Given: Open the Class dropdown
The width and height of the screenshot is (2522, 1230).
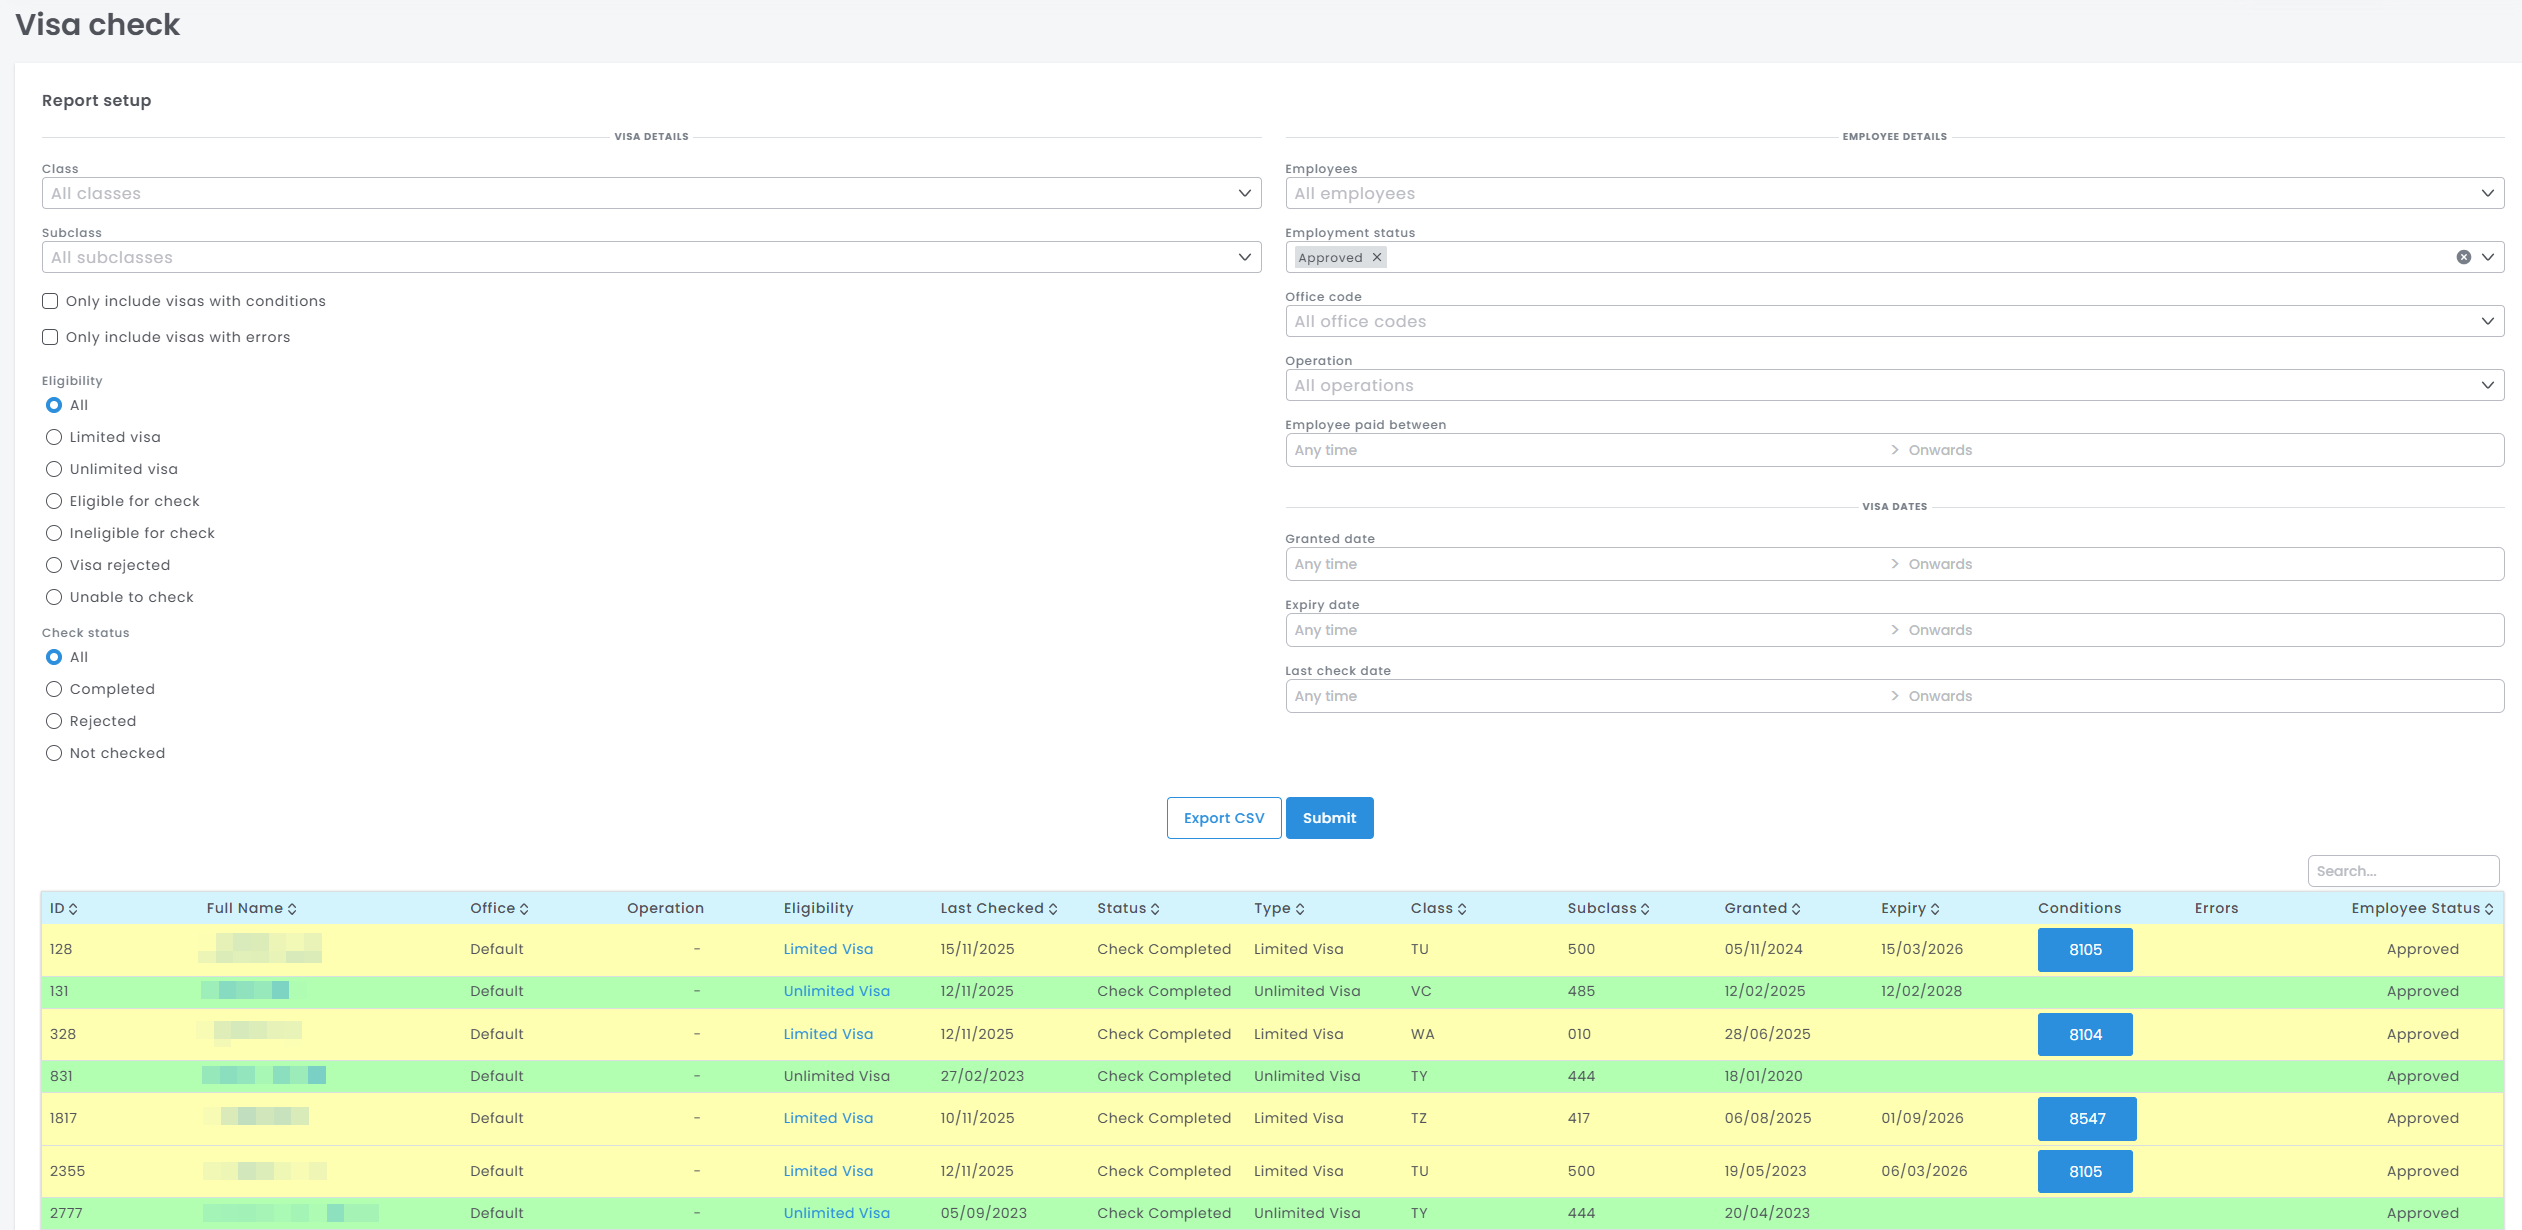Looking at the screenshot, I should 650,194.
